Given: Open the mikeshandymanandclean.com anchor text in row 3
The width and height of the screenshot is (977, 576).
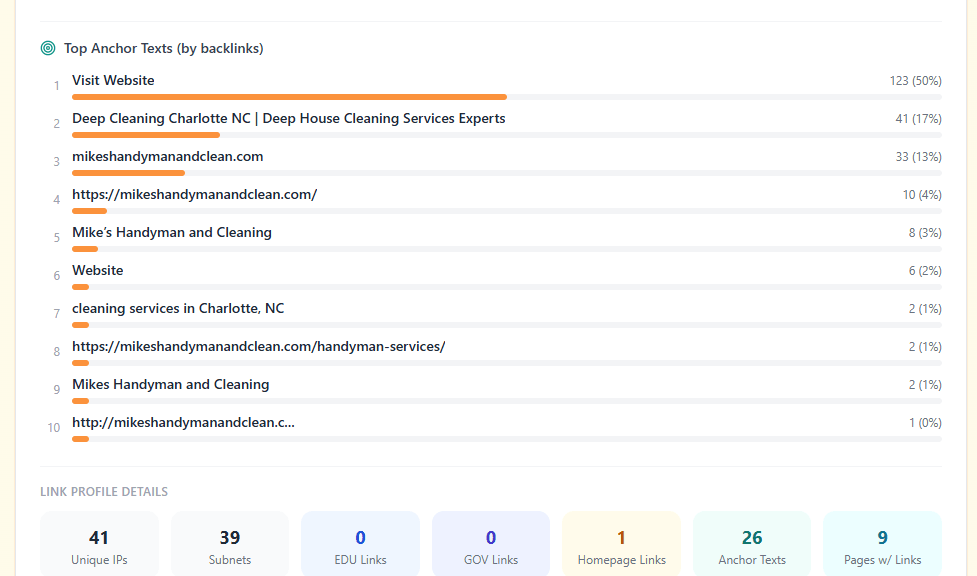Looking at the screenshot, I should pos(167,156).
